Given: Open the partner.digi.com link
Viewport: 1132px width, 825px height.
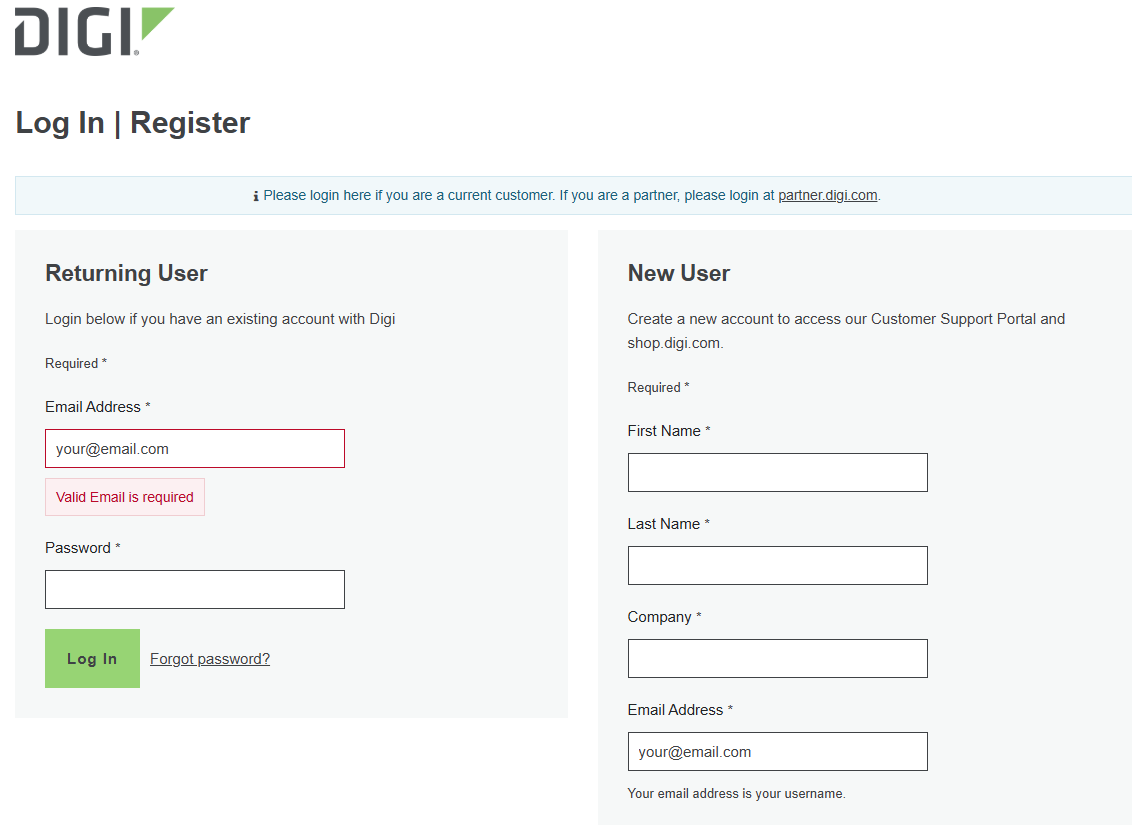Looking at the screenshot, I should pyautogui.click(x=827, y=195).
